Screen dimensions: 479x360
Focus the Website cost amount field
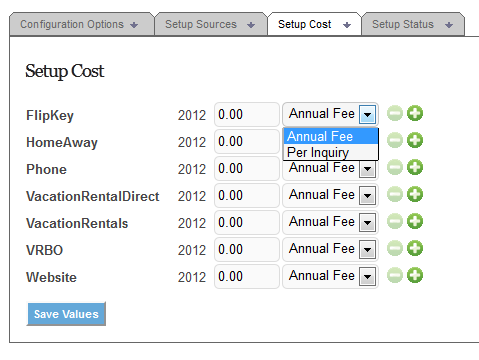coord(247,276)
